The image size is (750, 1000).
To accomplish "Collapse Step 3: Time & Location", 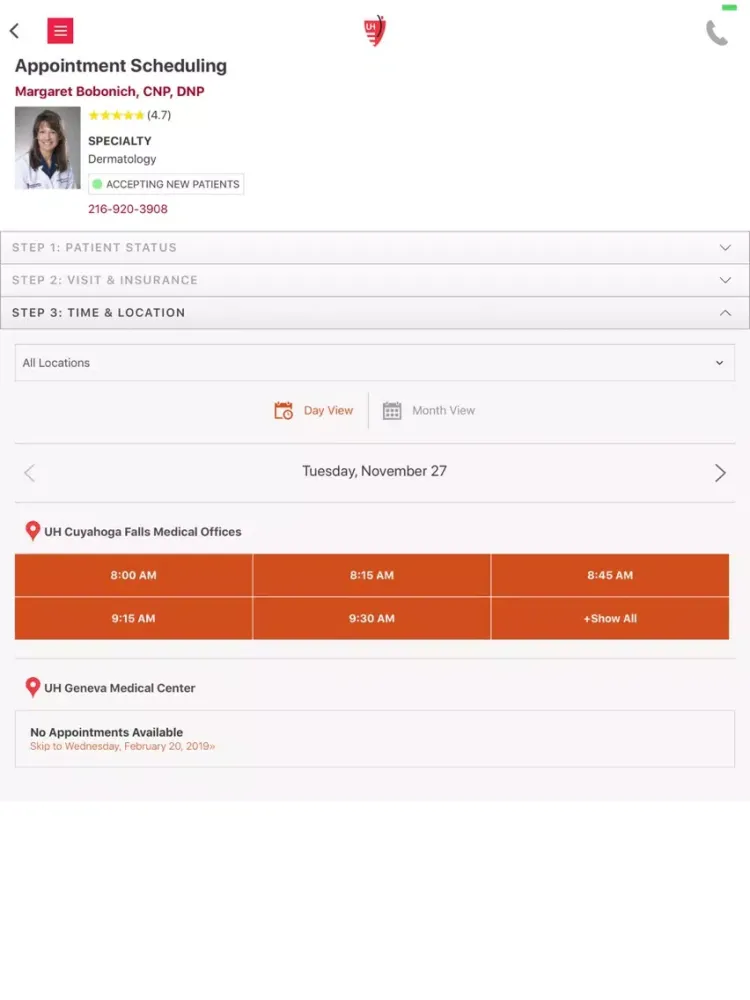I will 375,312.
